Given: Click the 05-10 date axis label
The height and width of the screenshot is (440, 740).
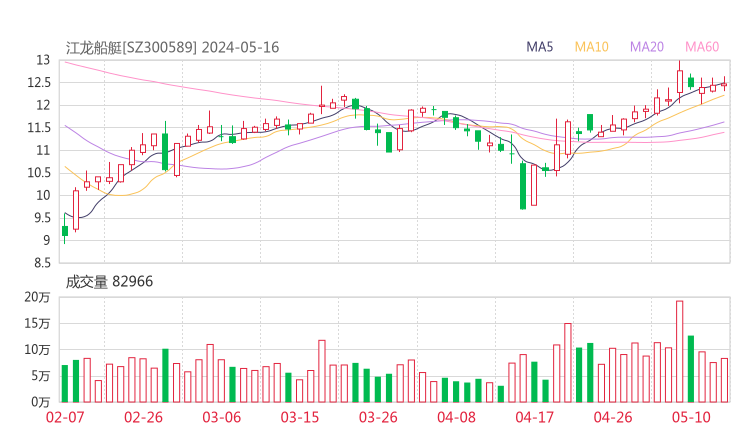Looking at the screenshot, I should pyautogui.click(x=691, y=417).
